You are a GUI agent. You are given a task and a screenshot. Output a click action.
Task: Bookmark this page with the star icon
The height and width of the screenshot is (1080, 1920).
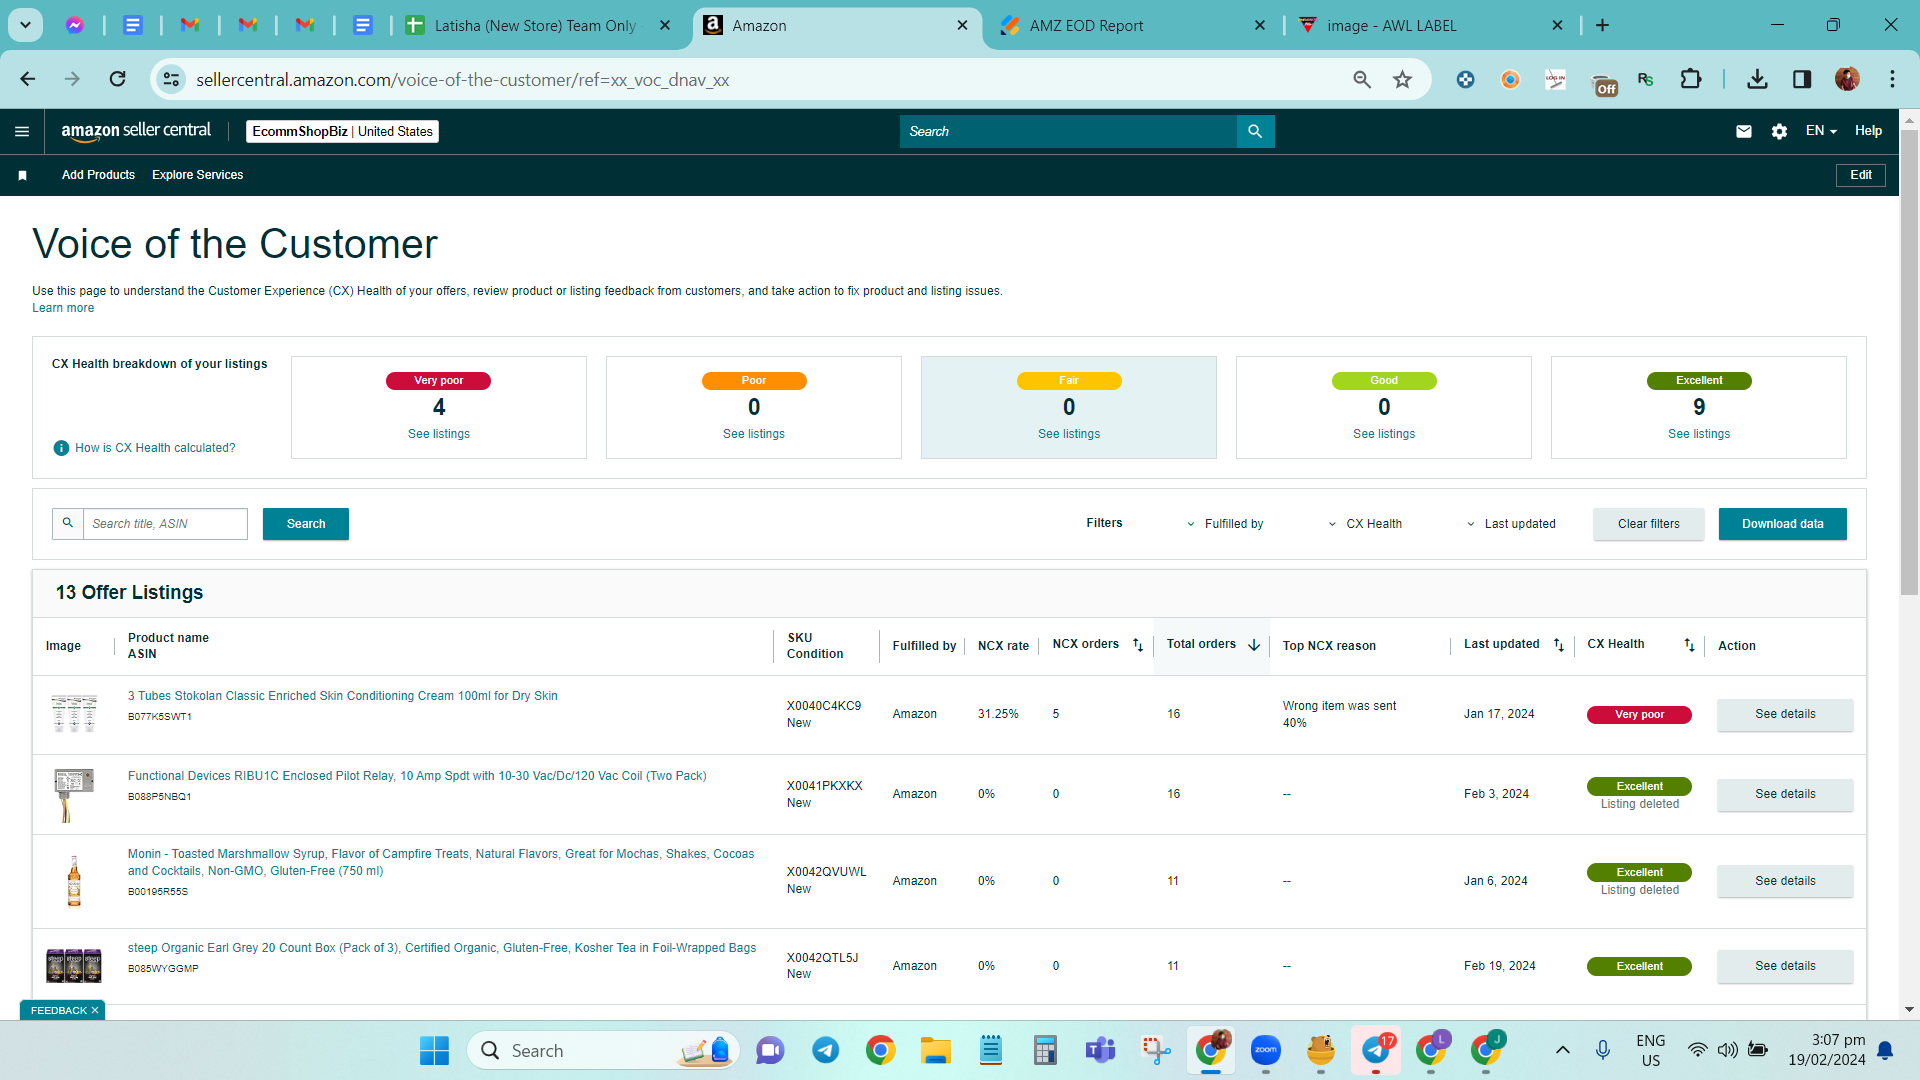pos(1403,79)
